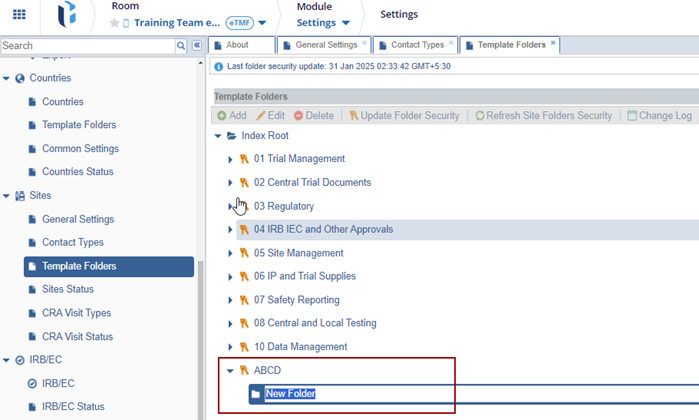Click the Add button in toolbar
This screenshot has height=420, width=699.
point(231,116)
